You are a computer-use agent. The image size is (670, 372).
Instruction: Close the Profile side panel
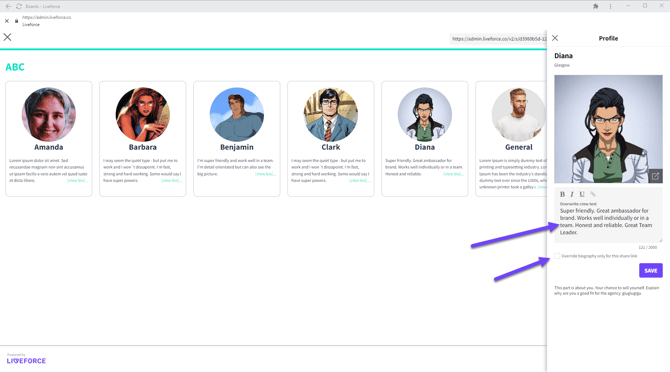pos(555,38)
